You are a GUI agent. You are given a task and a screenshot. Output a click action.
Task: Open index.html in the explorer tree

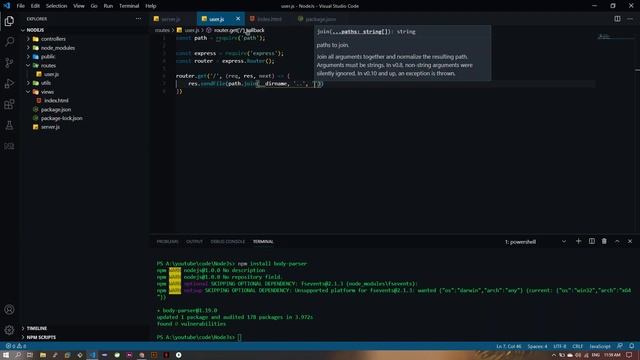(x=56, y=100)
